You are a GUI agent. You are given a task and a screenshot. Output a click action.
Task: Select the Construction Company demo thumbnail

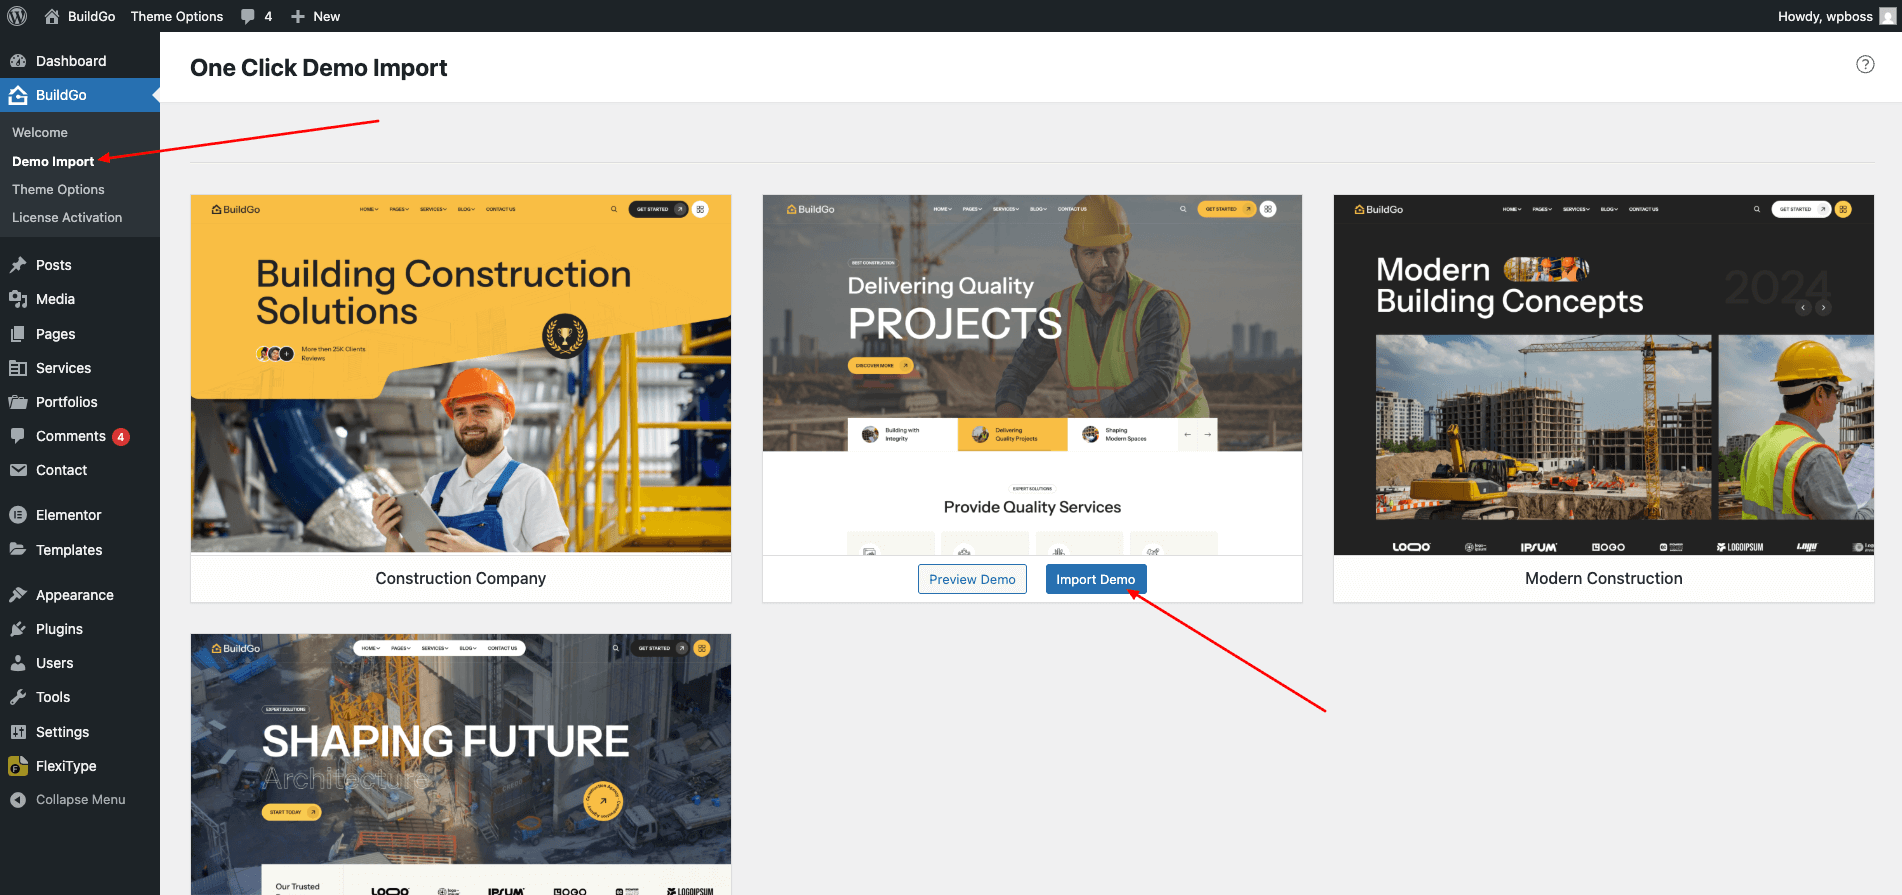point(461,373)
